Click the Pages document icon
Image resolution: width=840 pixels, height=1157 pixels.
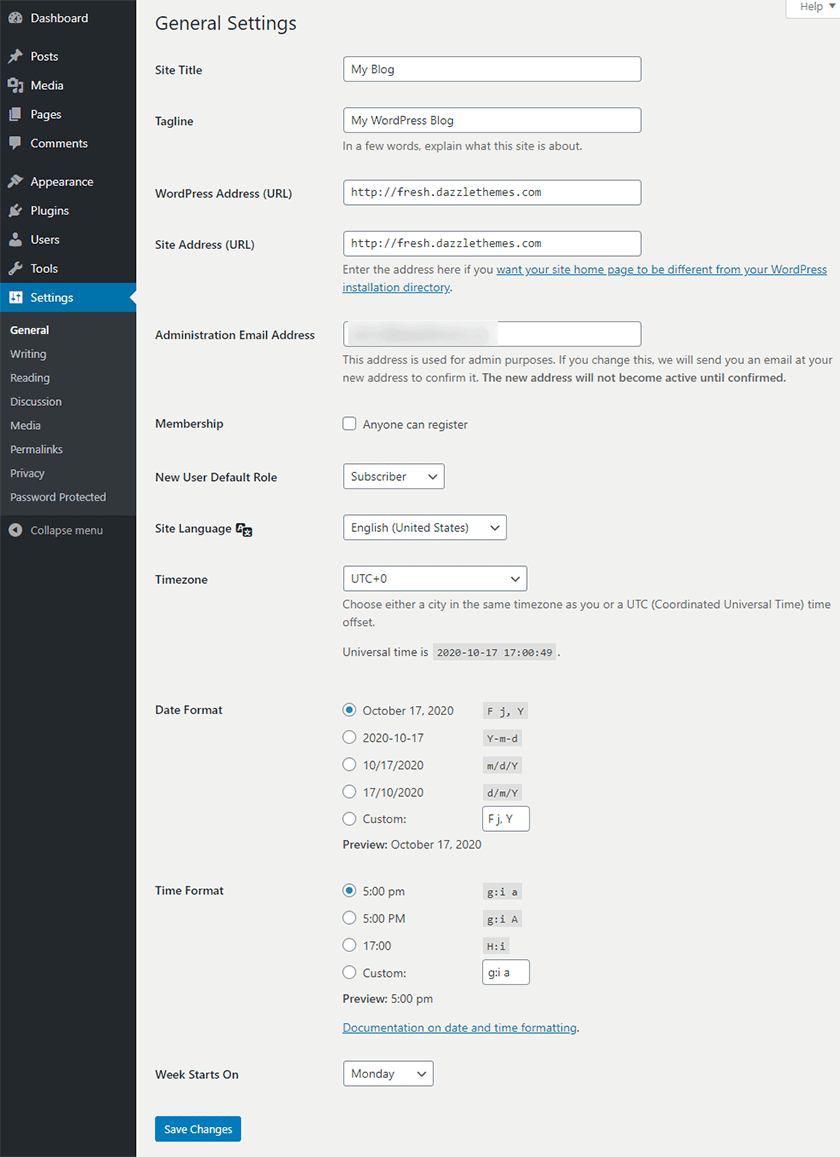coord(16,114)
